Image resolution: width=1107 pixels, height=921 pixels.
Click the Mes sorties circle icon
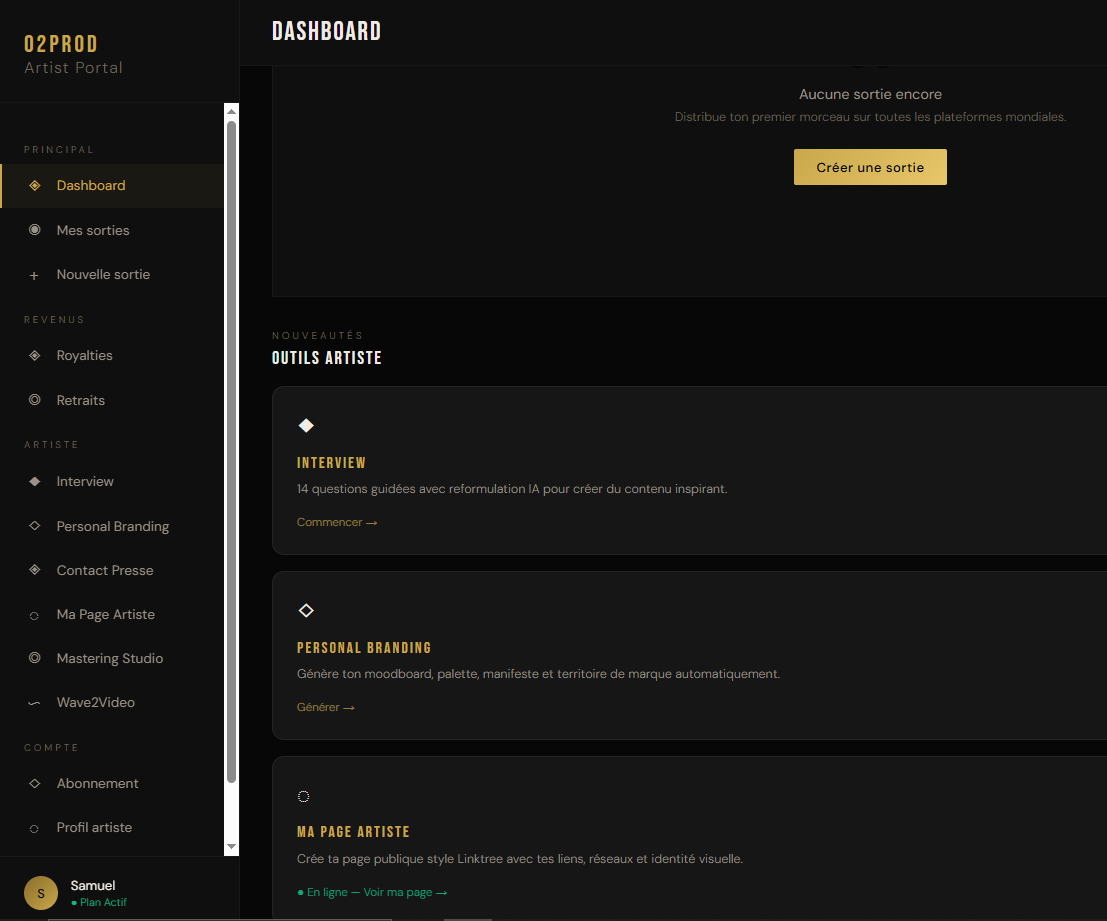tap(35, 229)
